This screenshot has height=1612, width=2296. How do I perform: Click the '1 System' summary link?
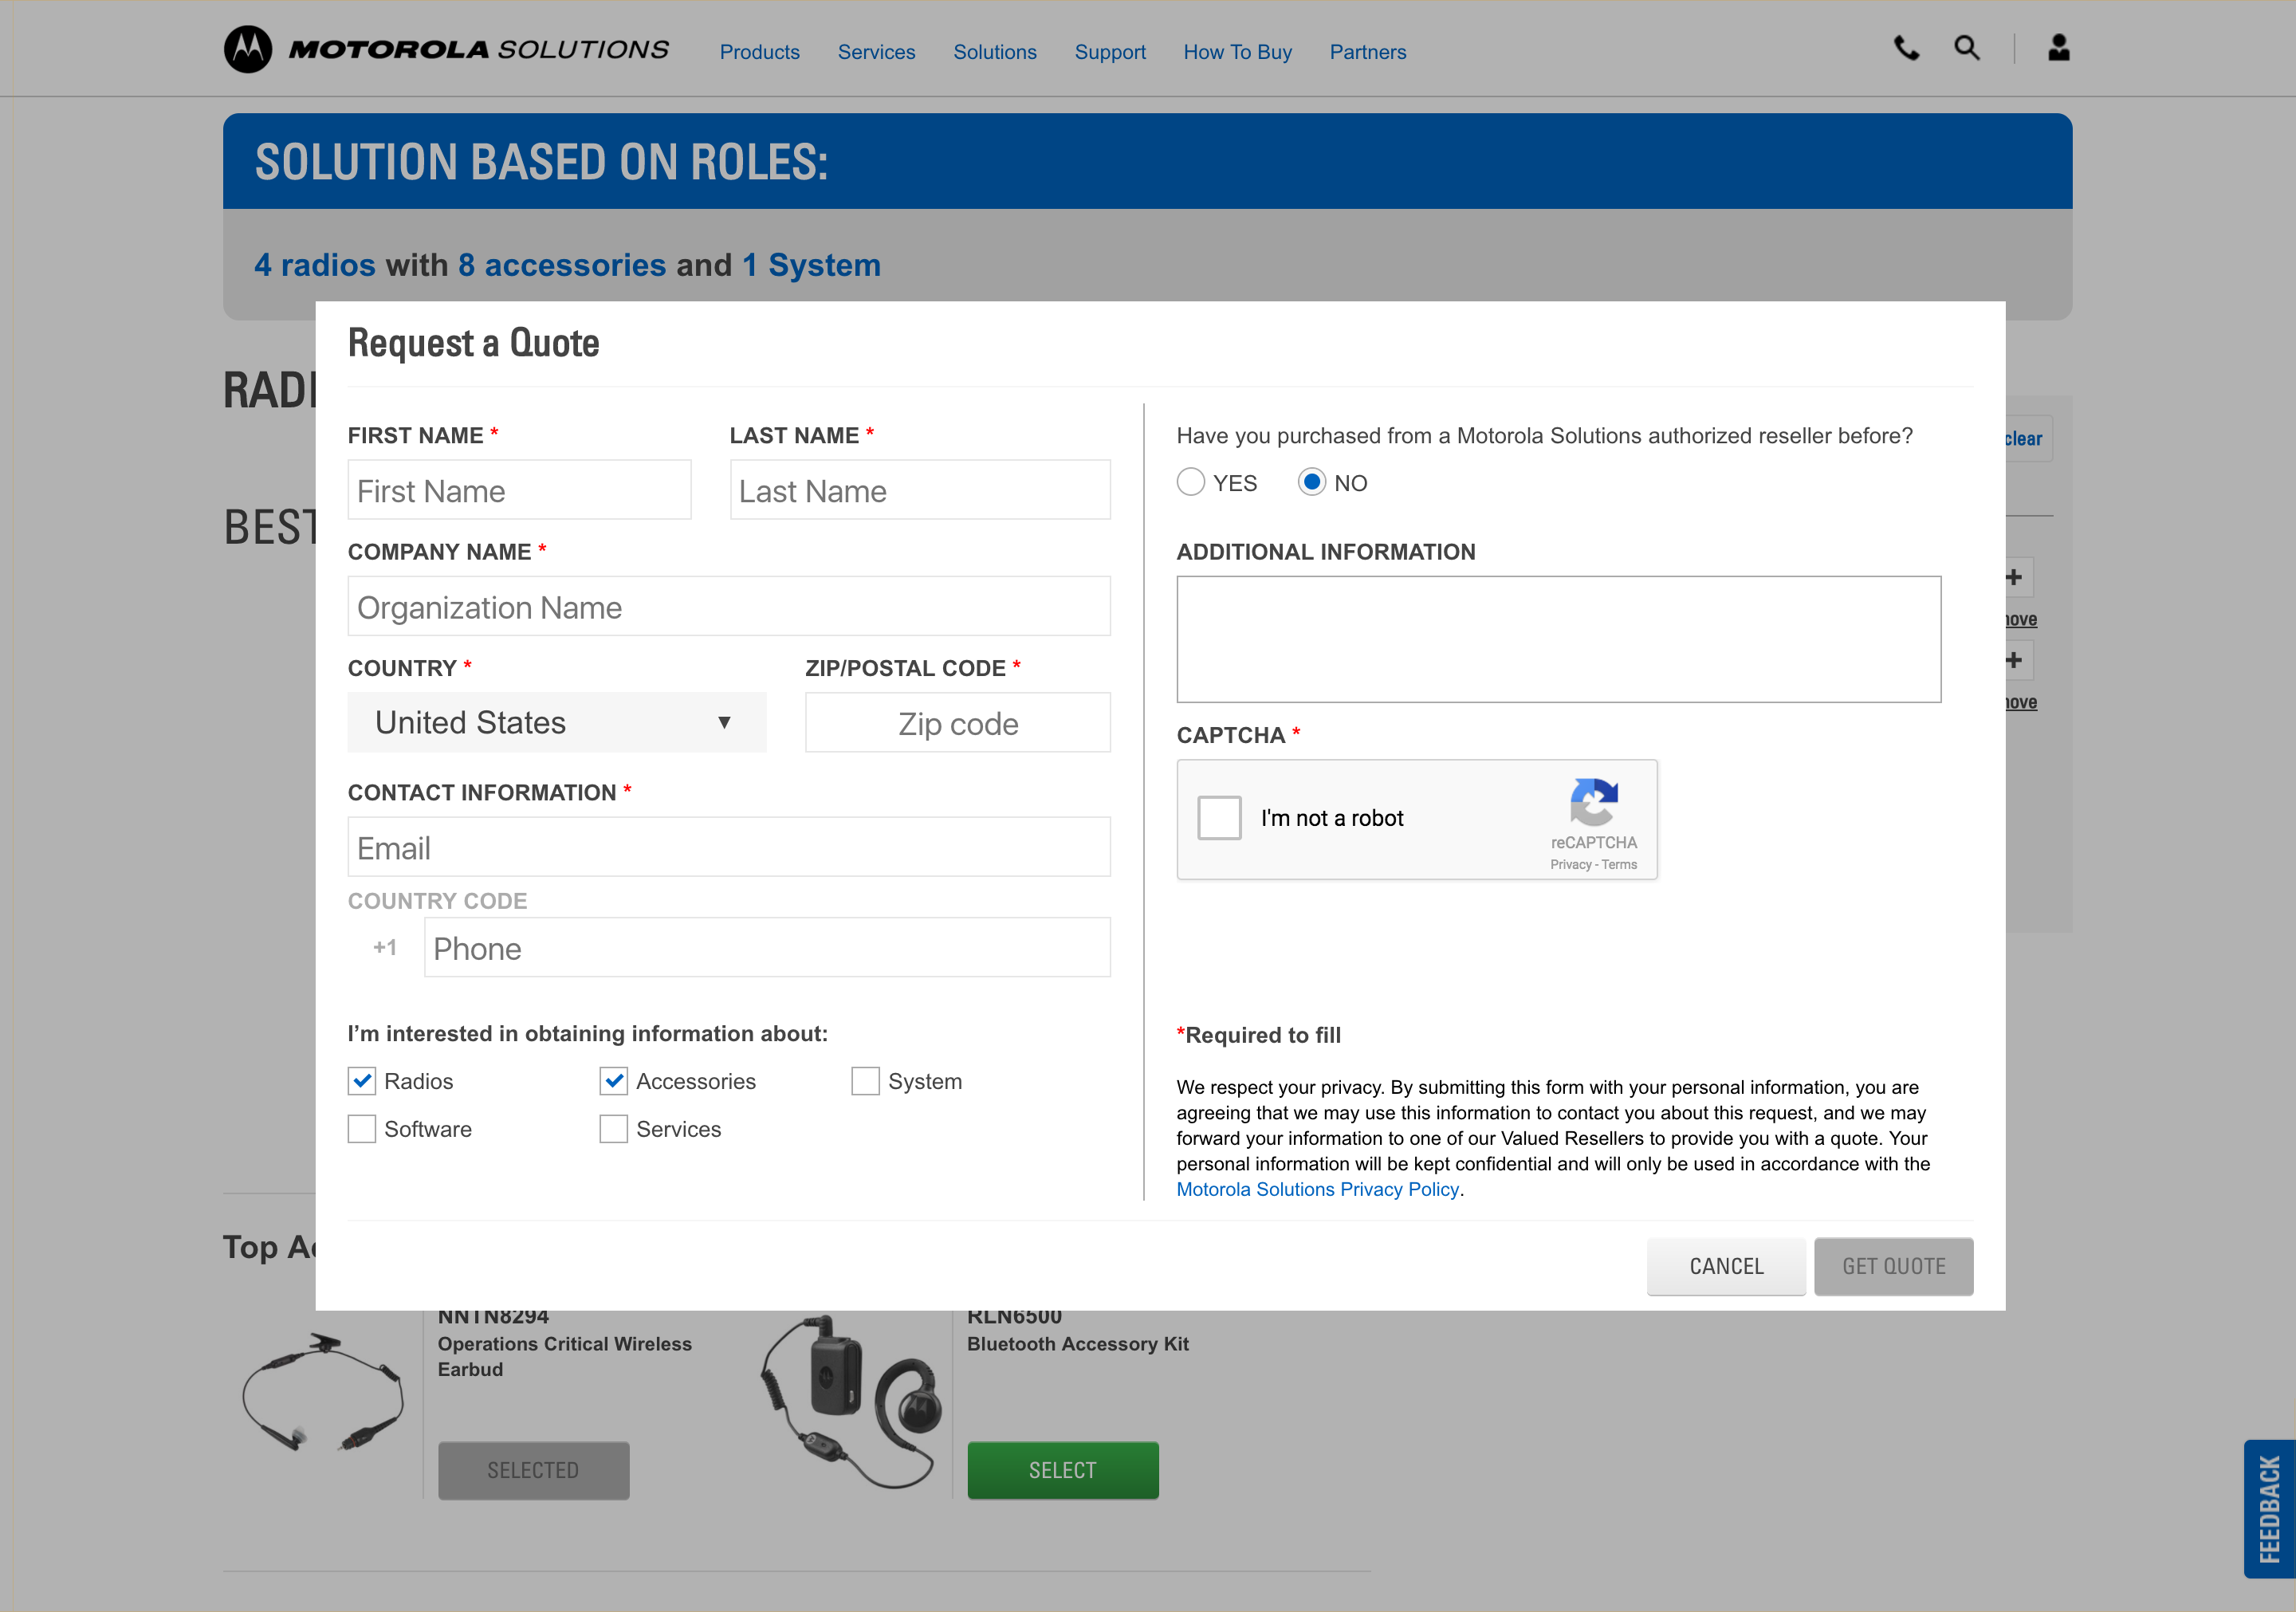[811, 265]
